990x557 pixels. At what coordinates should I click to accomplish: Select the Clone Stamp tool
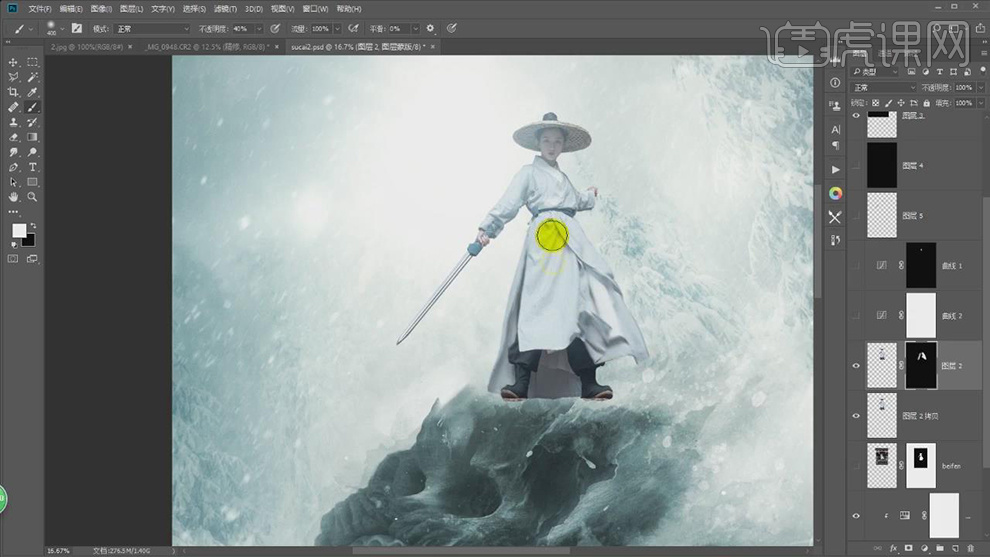click(x=13, y=122)
